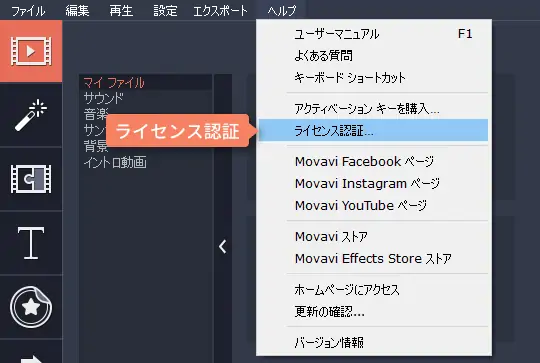Image resolution: width=540 pixels, height=363 pixels.
Task: Open the 設定 menu
Action: (x=165, y=11)
